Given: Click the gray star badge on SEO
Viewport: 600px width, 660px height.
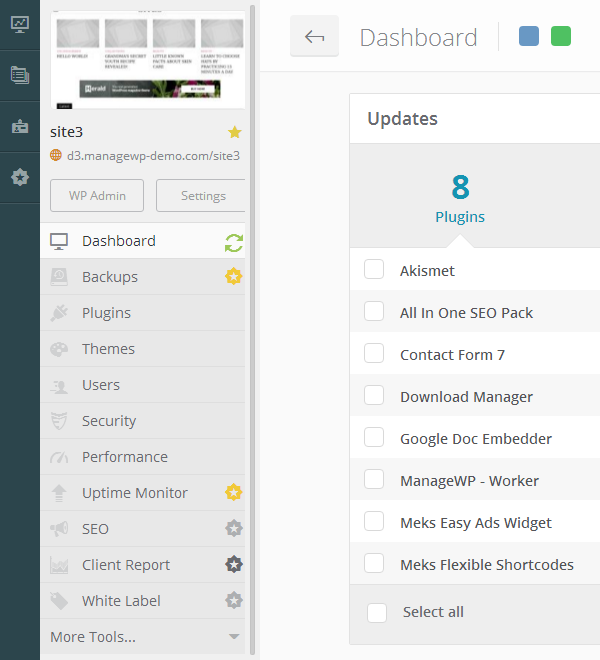Looking at the screenshot, I should point(234,528).
